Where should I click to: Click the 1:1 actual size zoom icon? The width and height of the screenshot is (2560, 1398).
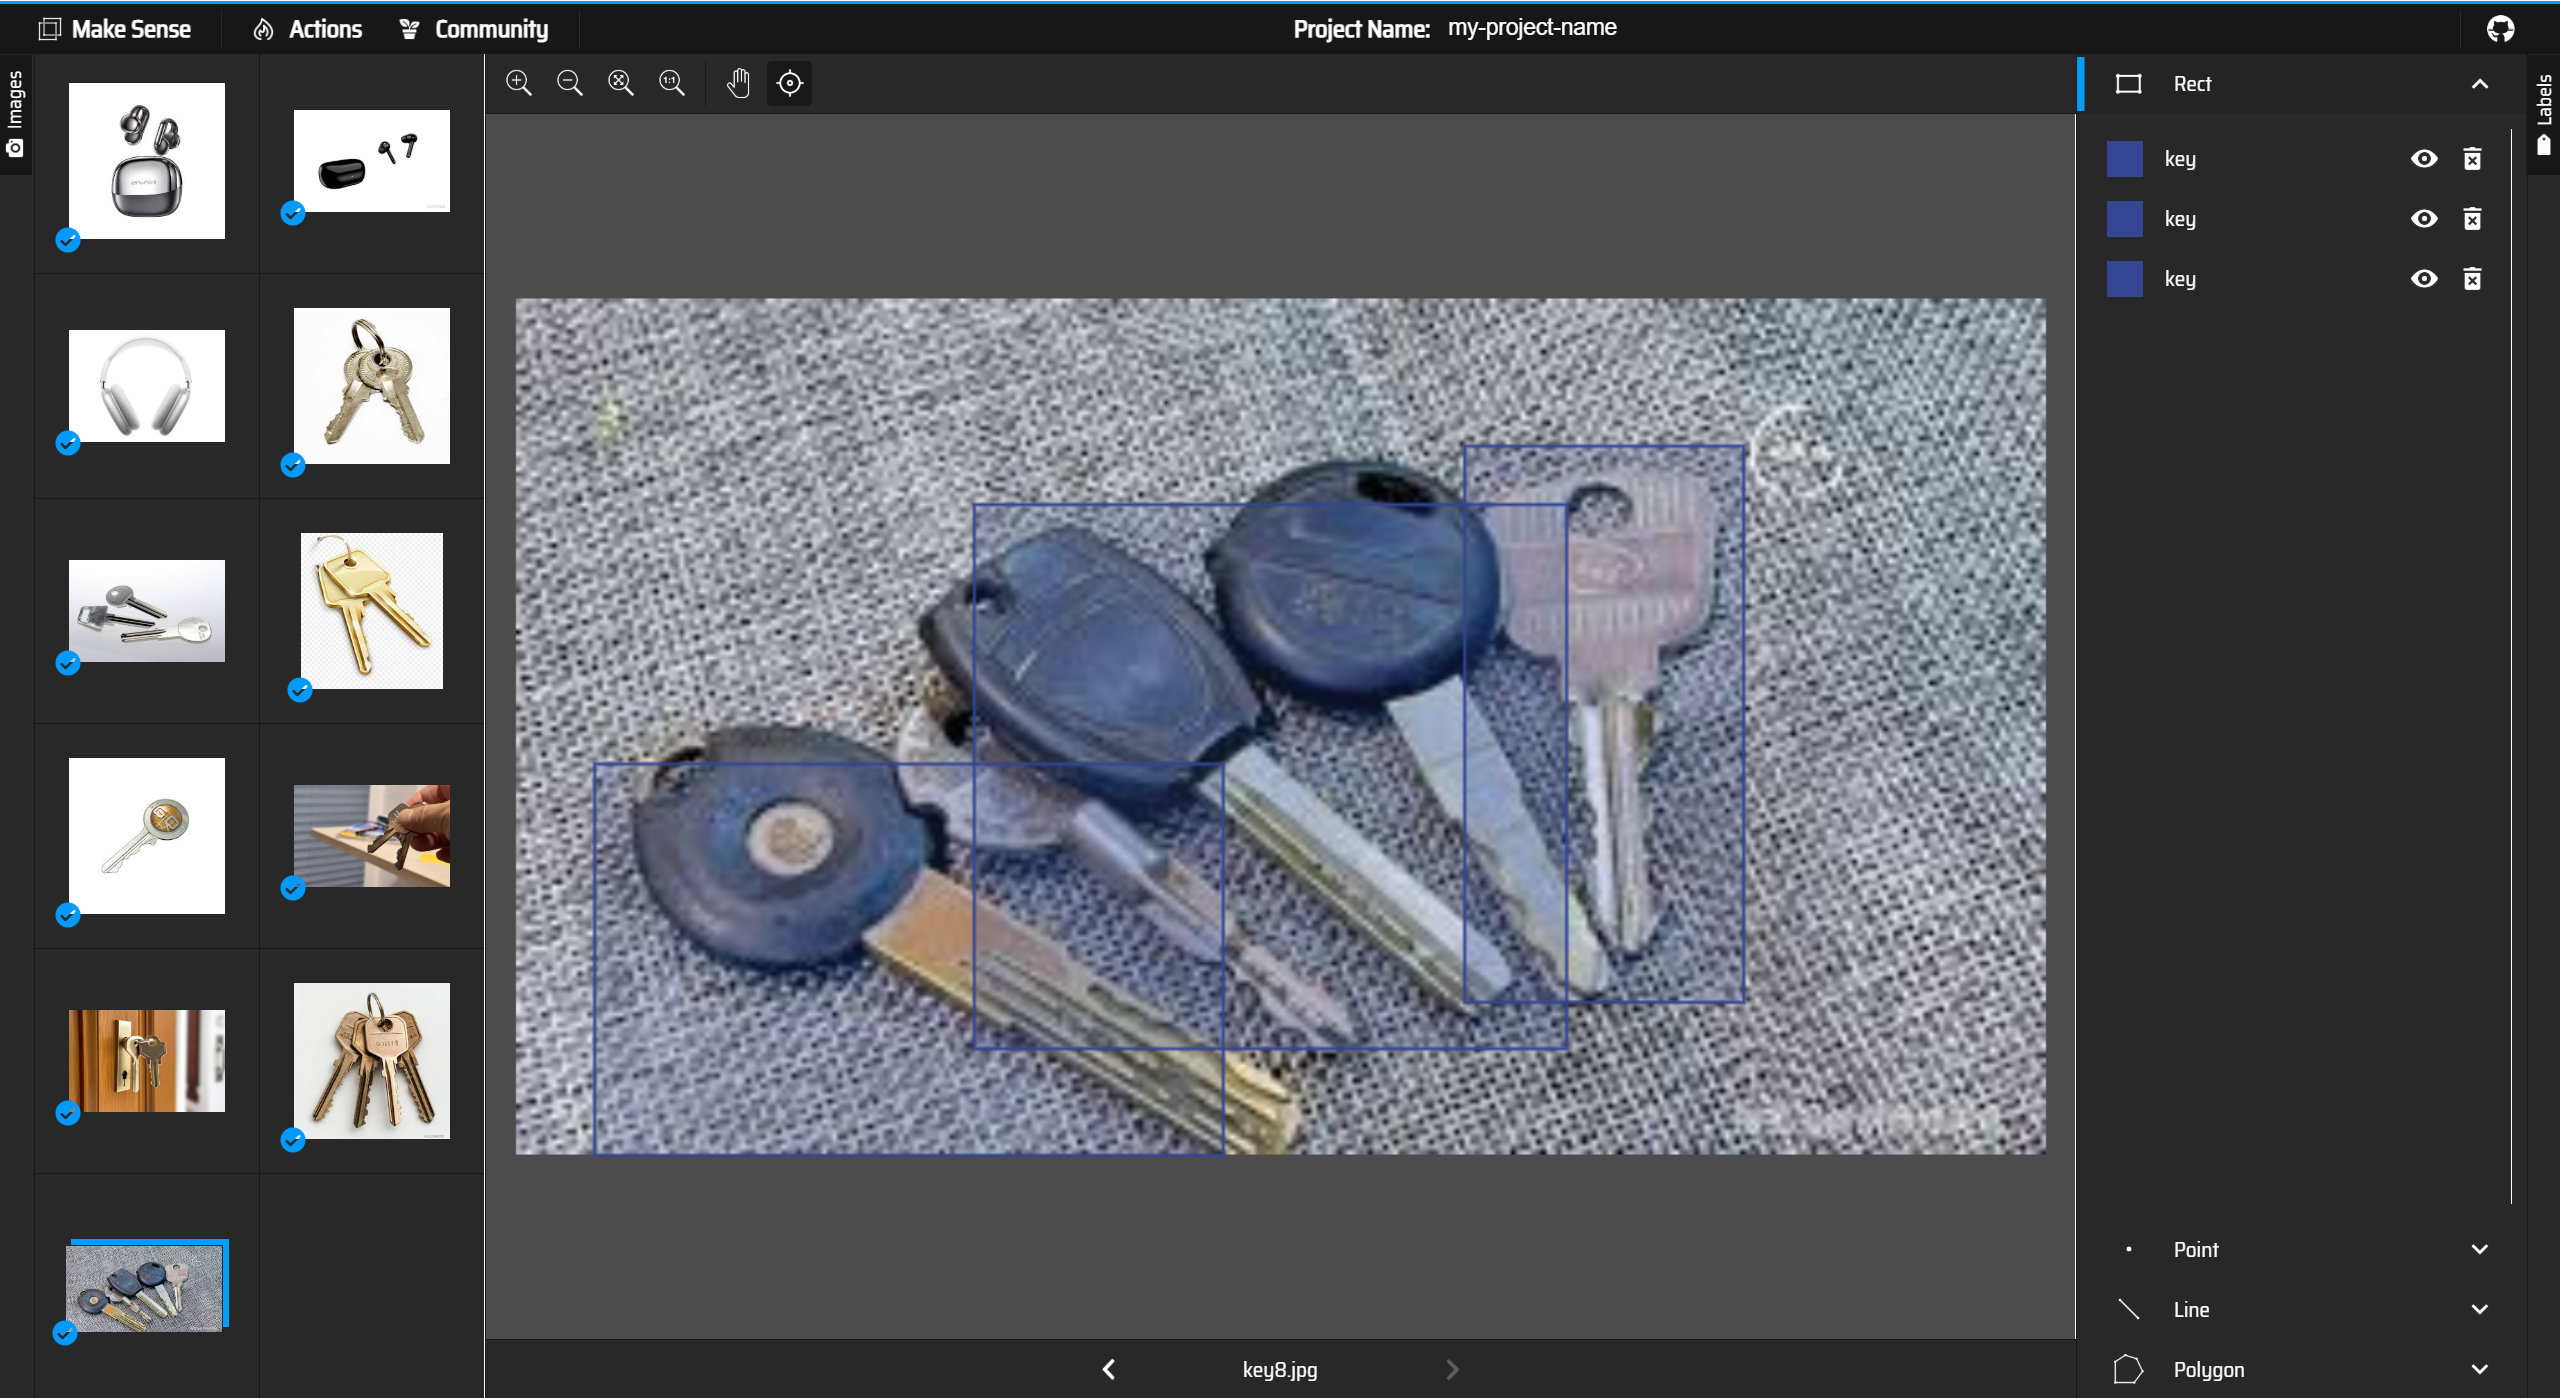[x=672, y=83]
